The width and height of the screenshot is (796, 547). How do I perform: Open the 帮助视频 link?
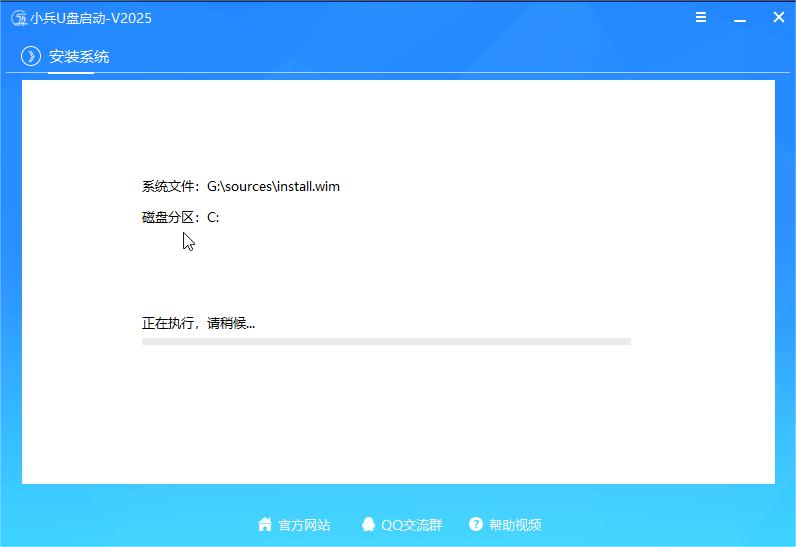515,525
